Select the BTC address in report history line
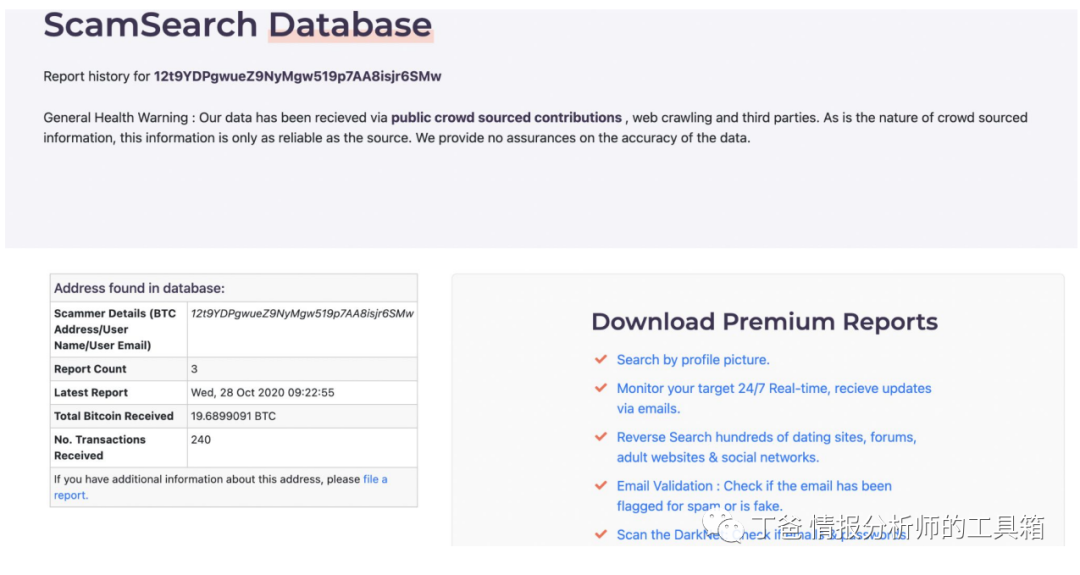1080x575 pixels. 298,76
